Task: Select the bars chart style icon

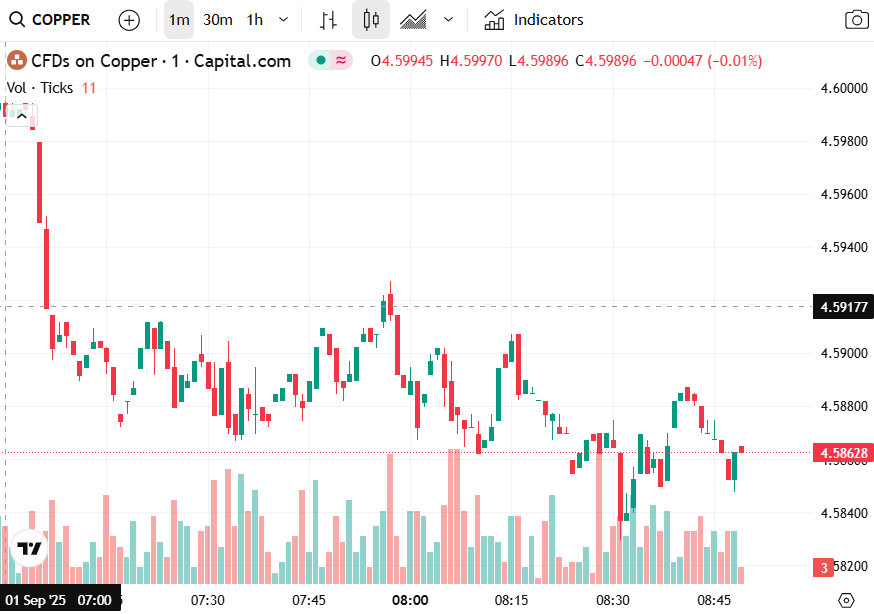Action: [x=328, y=20]
